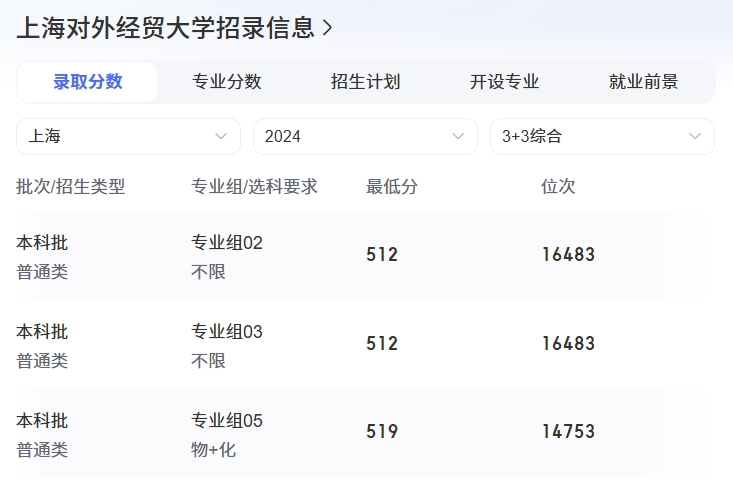Click the chevron in the 2024 dropdown
This screenshot has width=733, height=494.
click(458, 136)
